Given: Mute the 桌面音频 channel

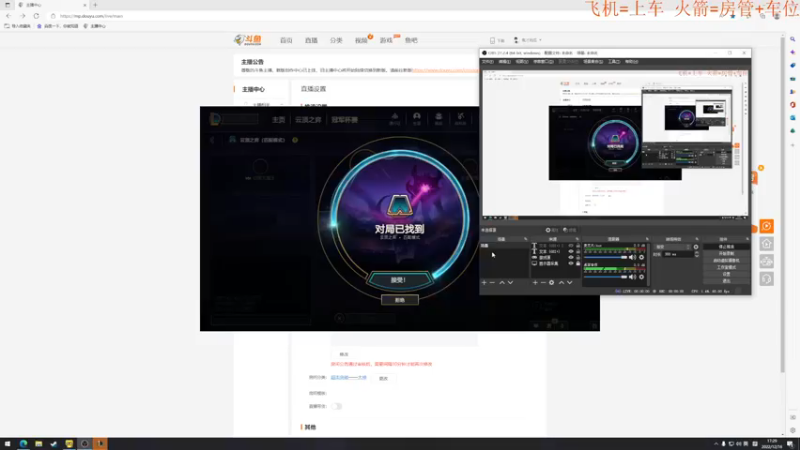Looking at the screenshot, I should point(633,277).
